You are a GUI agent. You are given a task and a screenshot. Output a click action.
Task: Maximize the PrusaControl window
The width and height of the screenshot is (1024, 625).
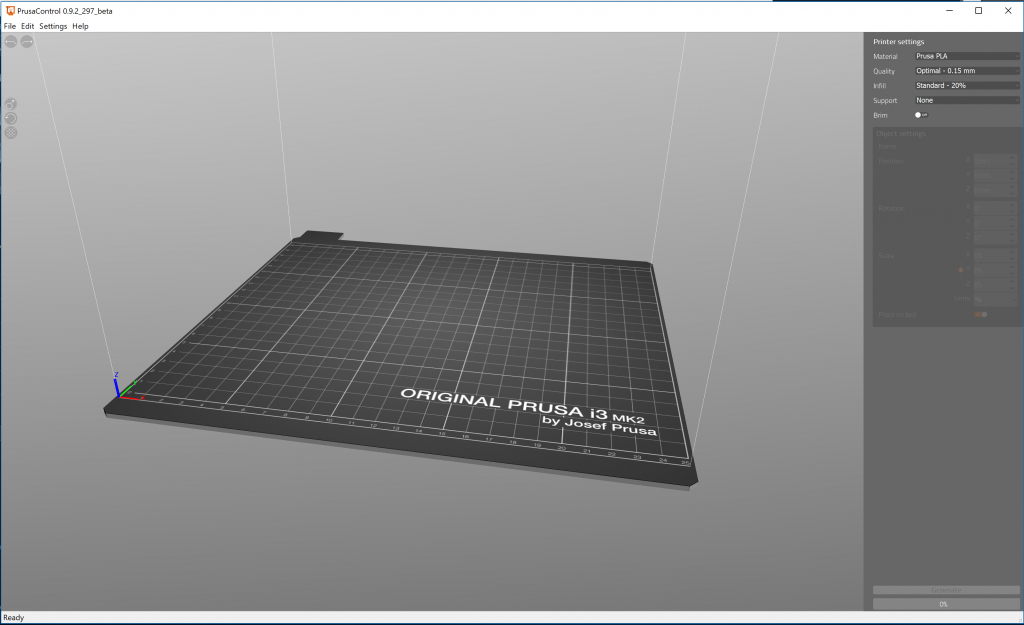pos(978,10)
